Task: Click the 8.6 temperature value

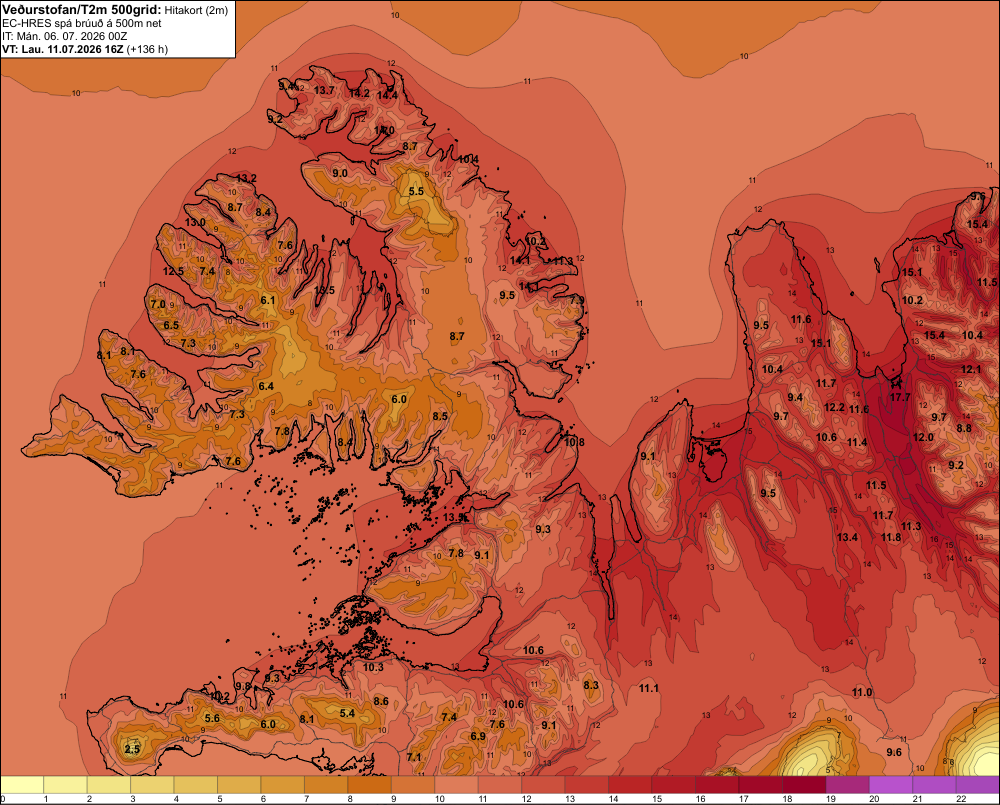Action: tap(381, 702)
